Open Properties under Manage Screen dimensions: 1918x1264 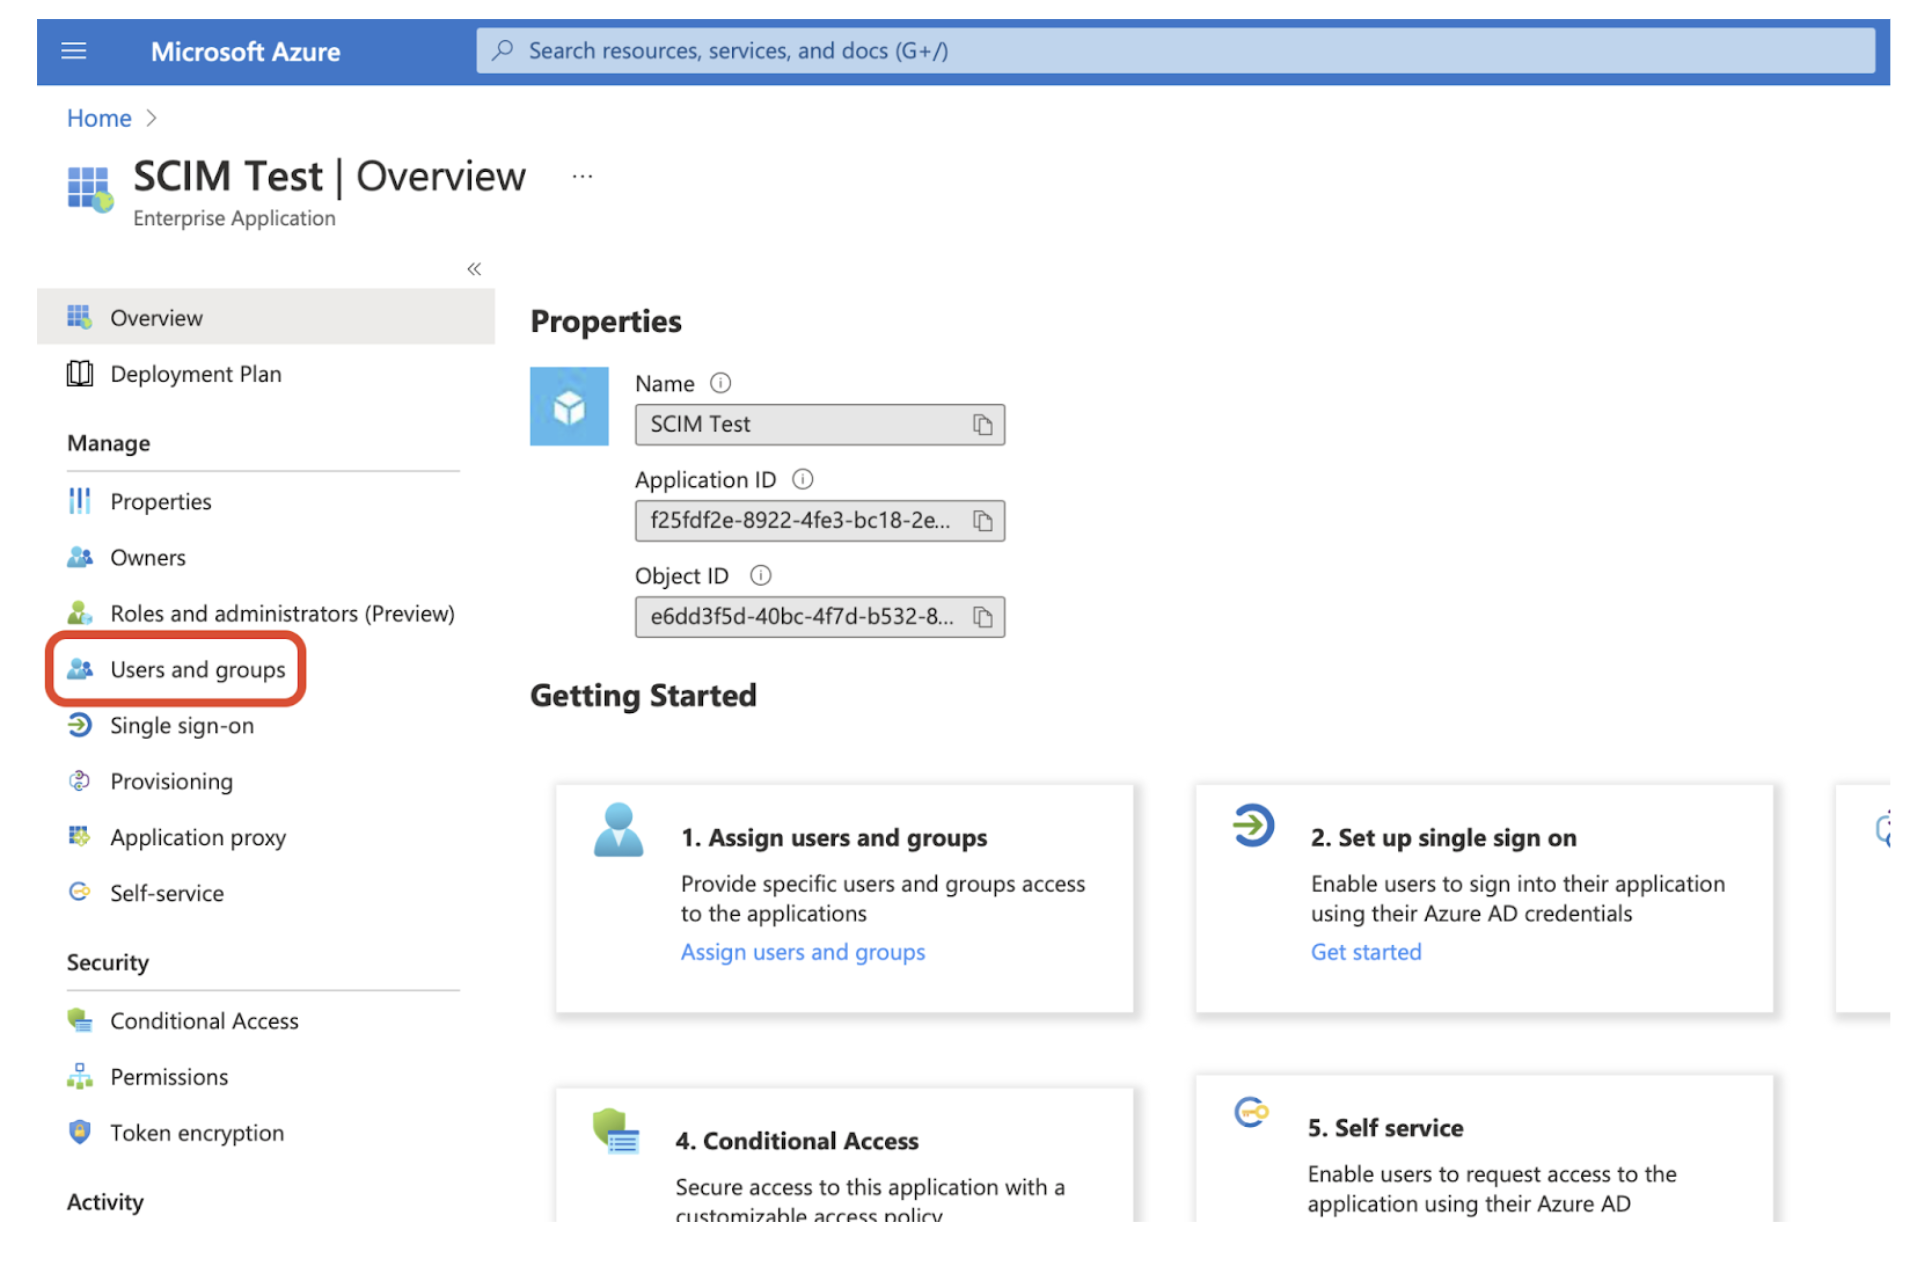(x=161, y=502)
